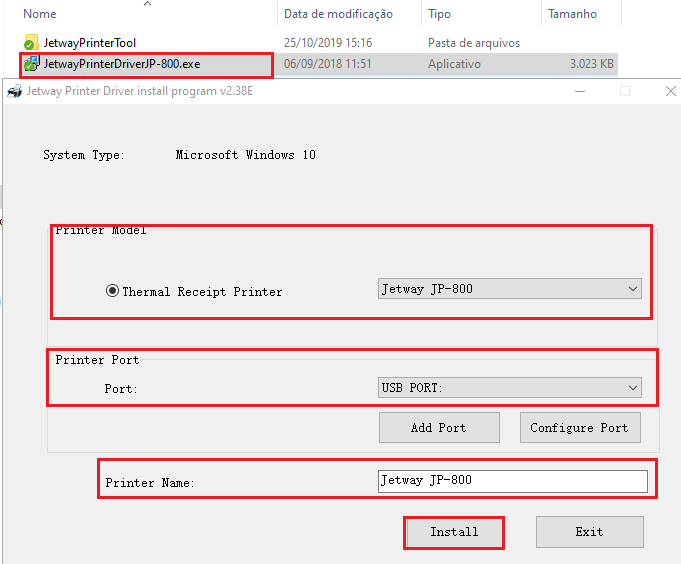The height and width of the screenshot is (564, 681).
Task: Click the Thermal Receipt Printer label
Action: point(202,291)
